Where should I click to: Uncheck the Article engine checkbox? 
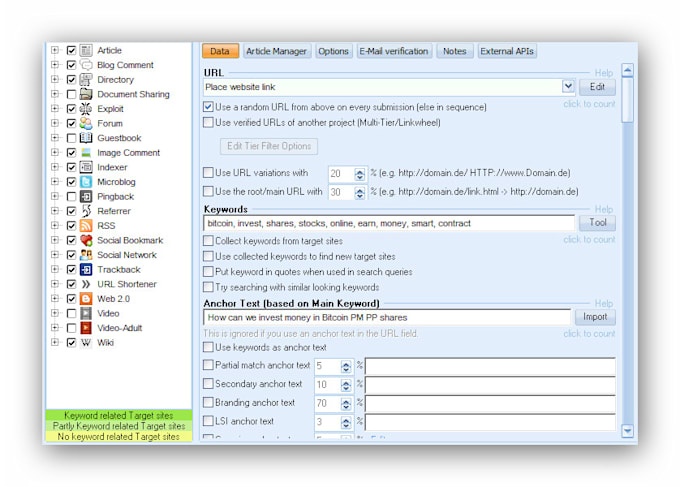point(72,50)
